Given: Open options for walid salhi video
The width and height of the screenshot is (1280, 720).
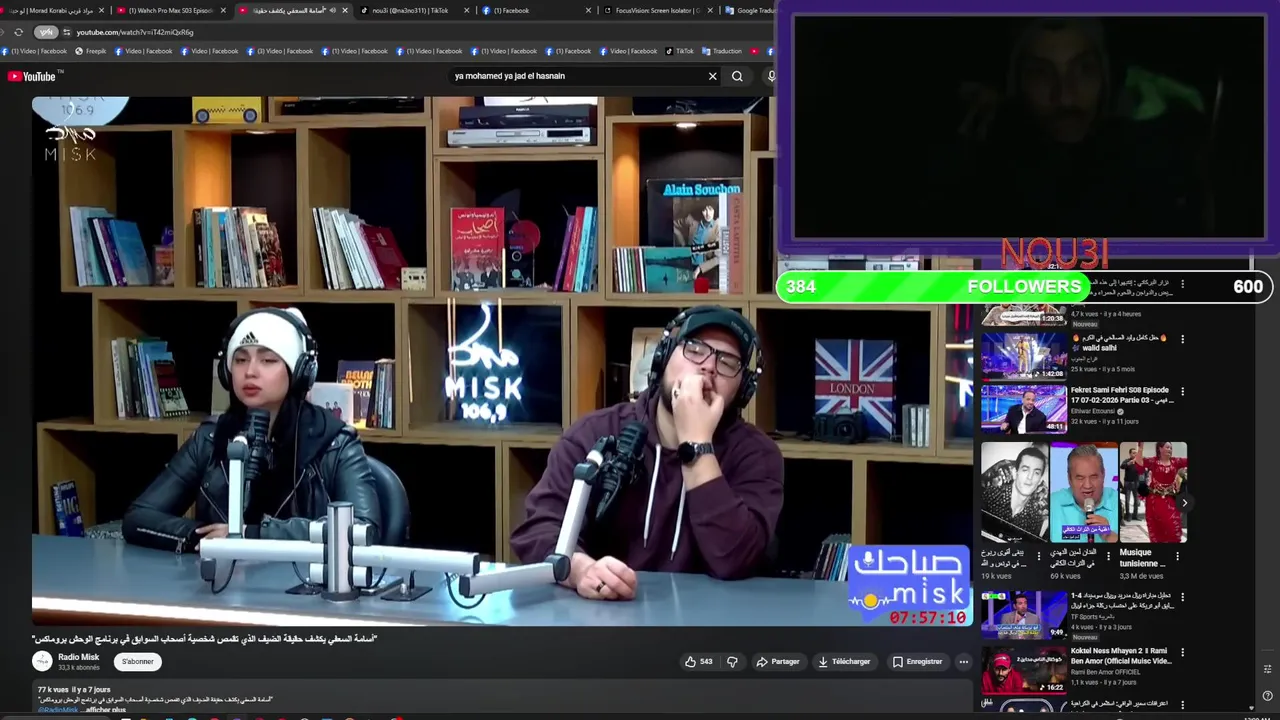Looking at the screenshot, I should [1182, 339].
